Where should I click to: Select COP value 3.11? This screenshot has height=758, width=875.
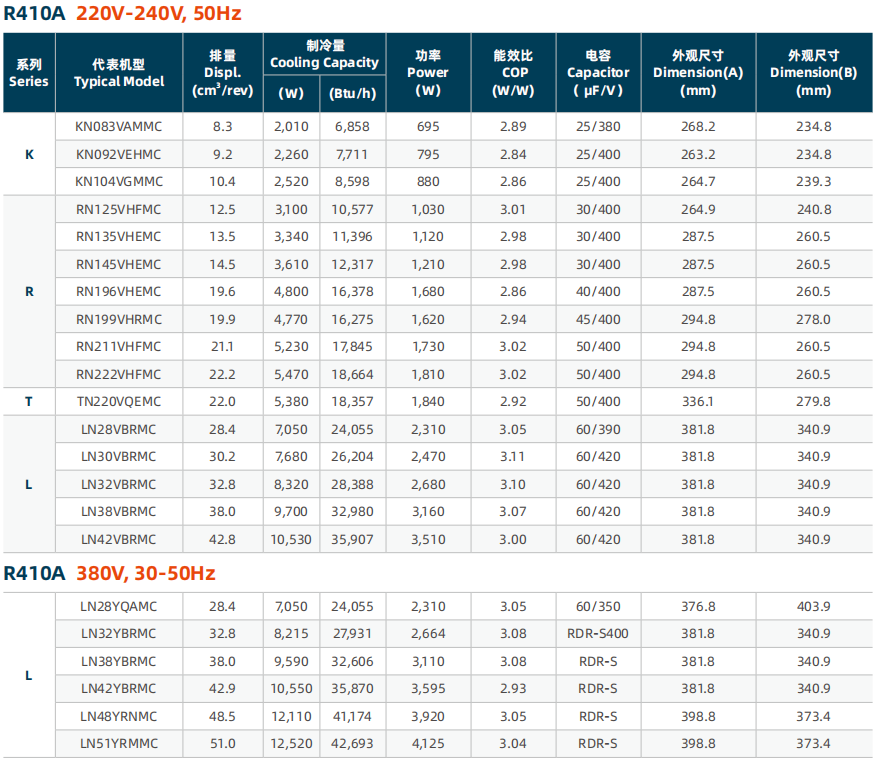pos(513,457)
